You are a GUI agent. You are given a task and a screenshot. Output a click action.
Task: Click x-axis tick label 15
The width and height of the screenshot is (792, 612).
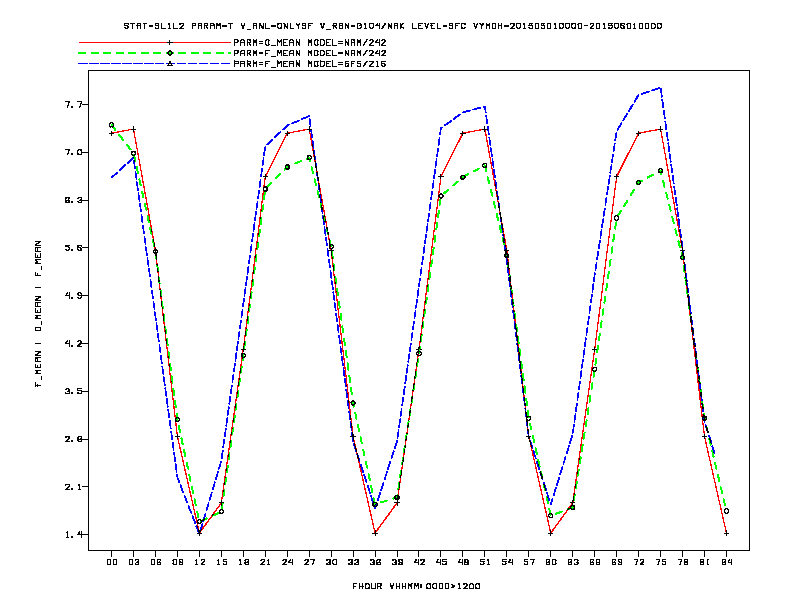[221, 562]
